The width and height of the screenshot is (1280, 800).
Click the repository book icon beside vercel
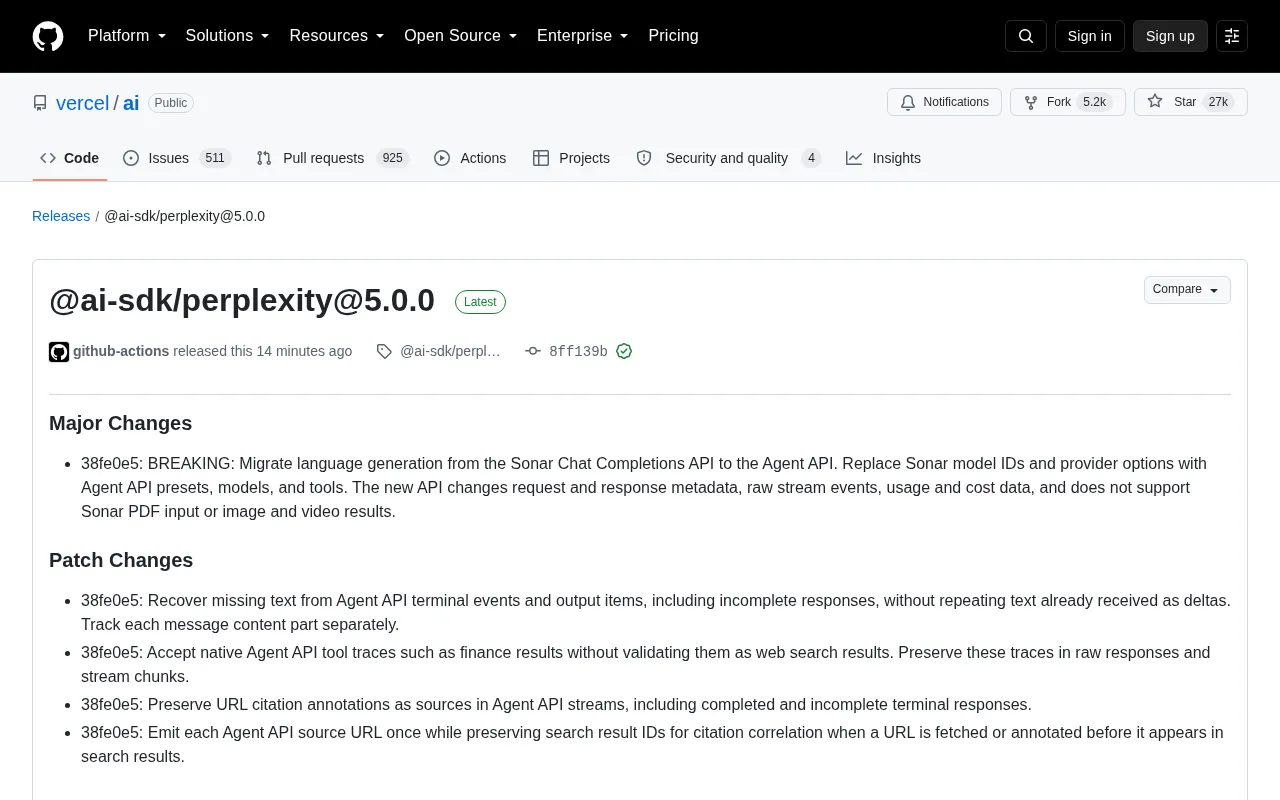[x=40, y=103]
